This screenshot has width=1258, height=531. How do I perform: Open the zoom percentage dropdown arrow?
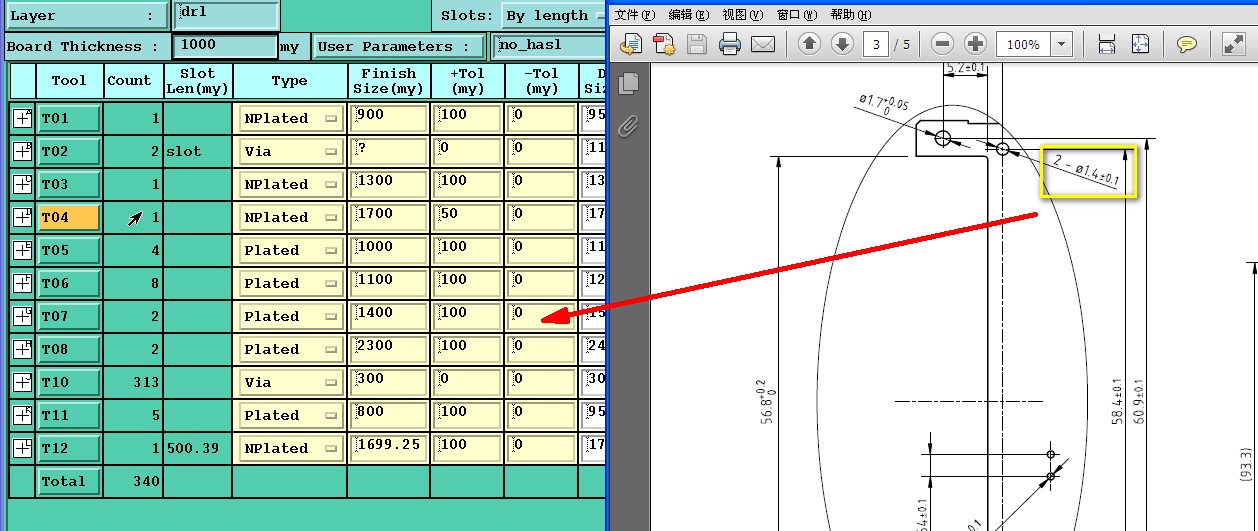[x=1061, y=45]
